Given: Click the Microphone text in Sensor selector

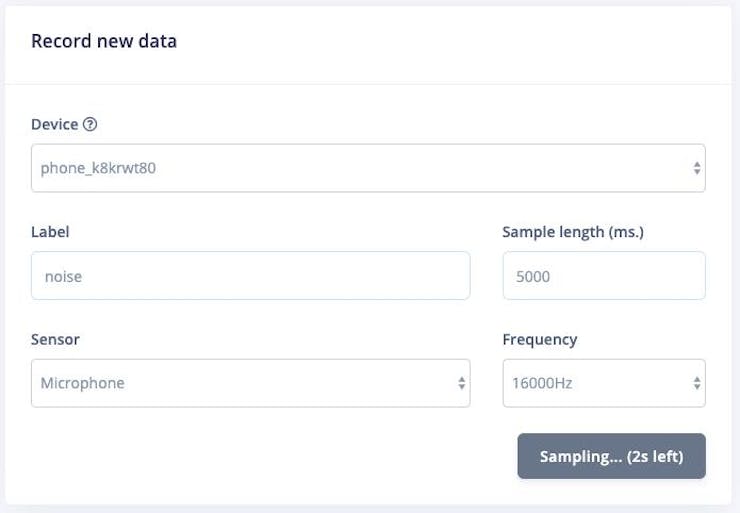Looking at the screenshot, I should click(82, 383).
